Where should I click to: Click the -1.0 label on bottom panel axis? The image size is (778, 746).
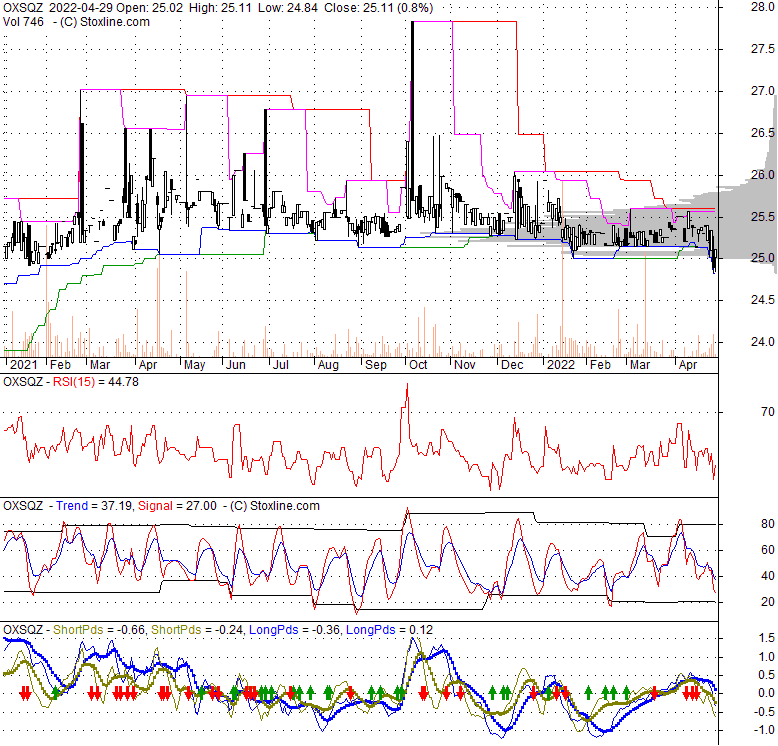point(764,730)
